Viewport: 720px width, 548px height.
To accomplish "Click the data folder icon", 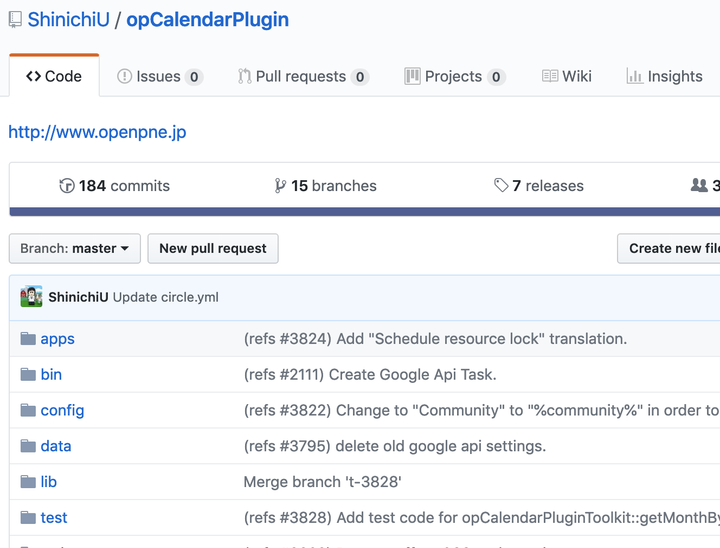I will [28, 446].
